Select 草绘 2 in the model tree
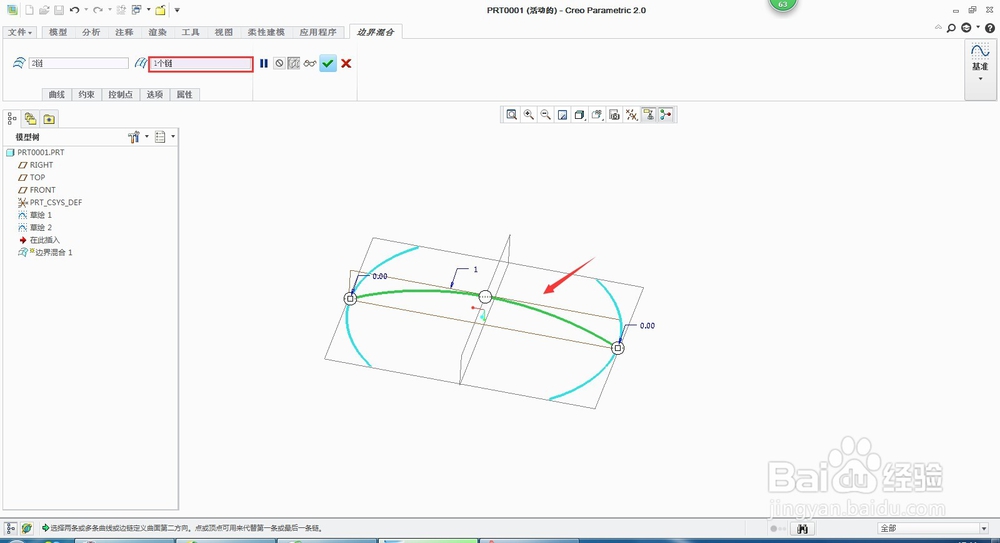Viewport: 1000px width, 543px height. (x=41, y=227)
